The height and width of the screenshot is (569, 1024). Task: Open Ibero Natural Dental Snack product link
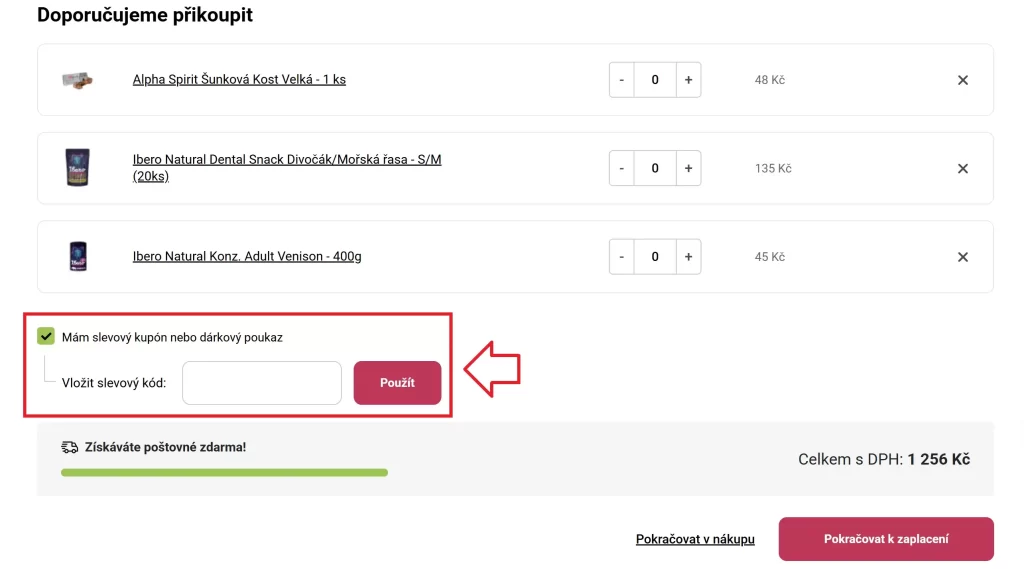tap(287, 168)
